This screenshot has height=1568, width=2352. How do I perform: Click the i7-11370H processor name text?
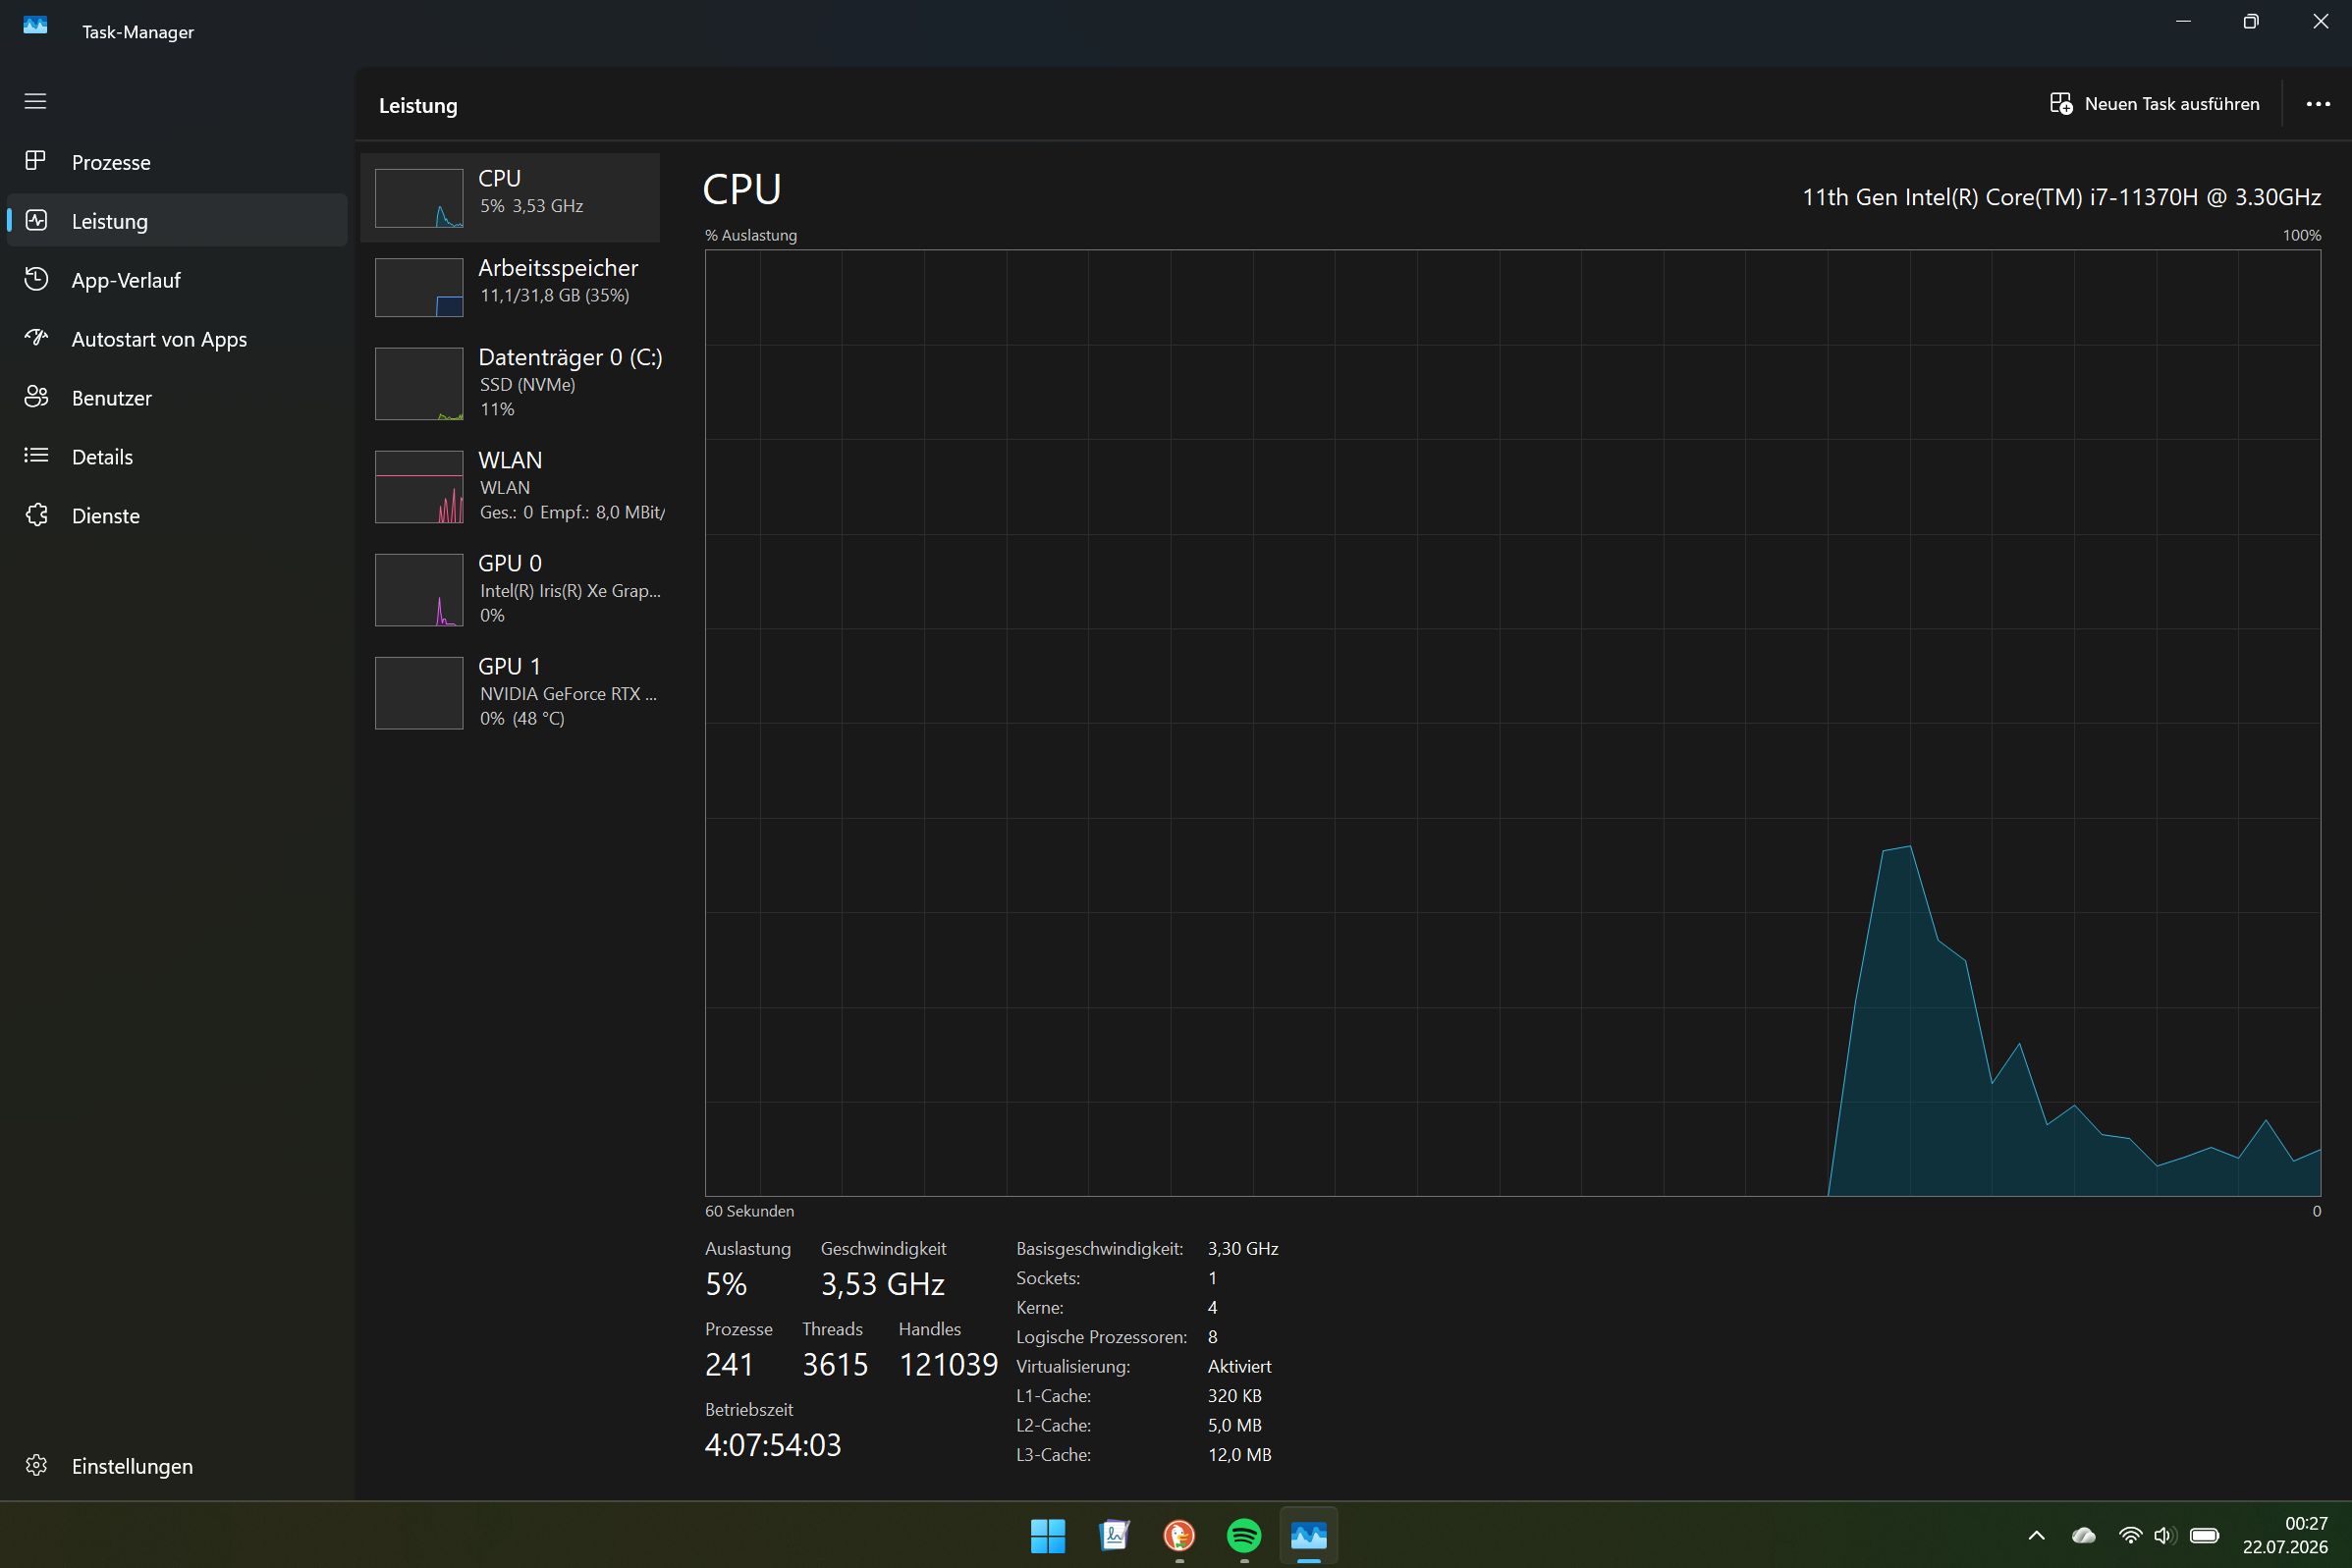2061,197
